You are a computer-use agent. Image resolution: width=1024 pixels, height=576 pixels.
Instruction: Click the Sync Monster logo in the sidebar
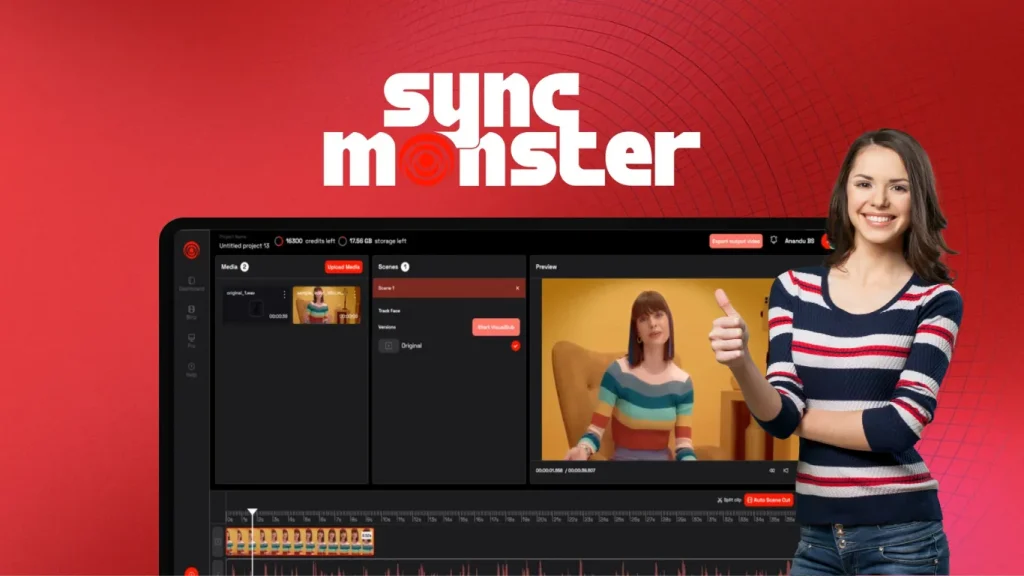tap(191, 249)
